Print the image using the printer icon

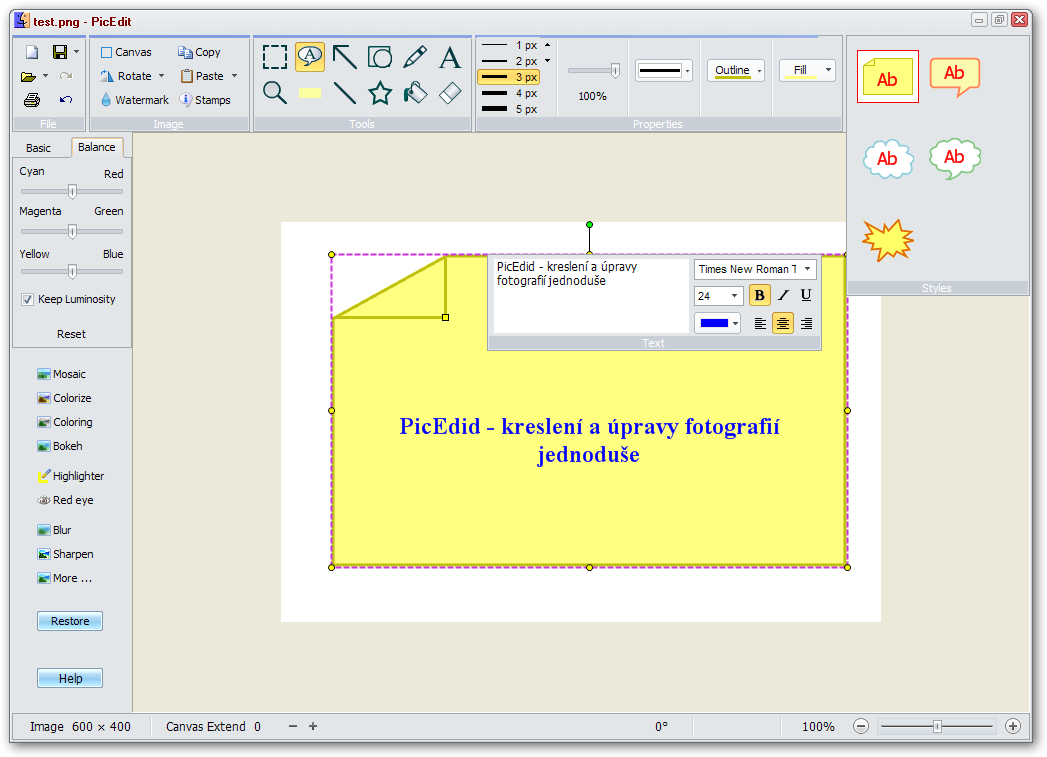31,100
